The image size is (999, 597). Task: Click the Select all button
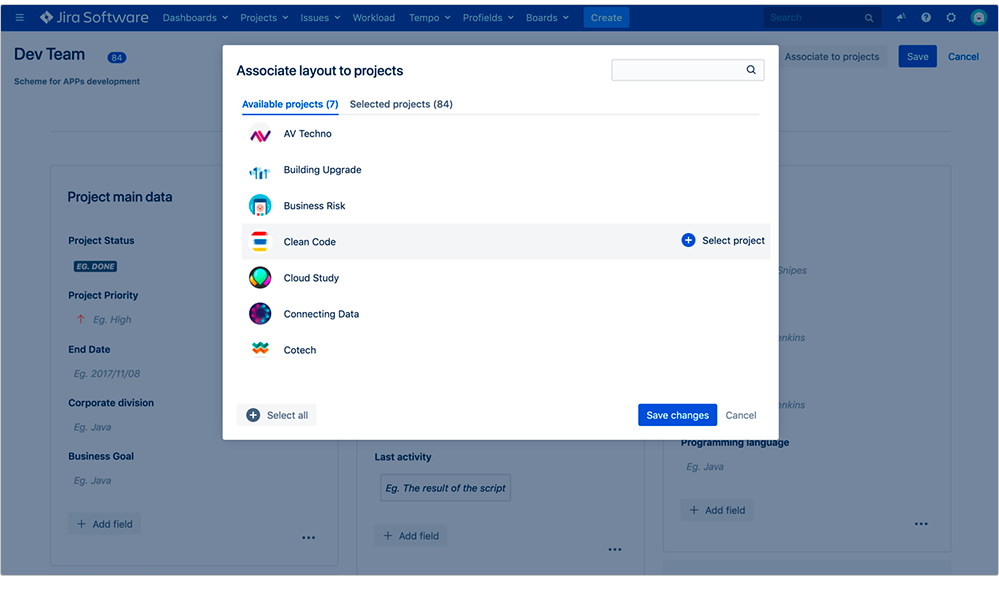point(276,414)
